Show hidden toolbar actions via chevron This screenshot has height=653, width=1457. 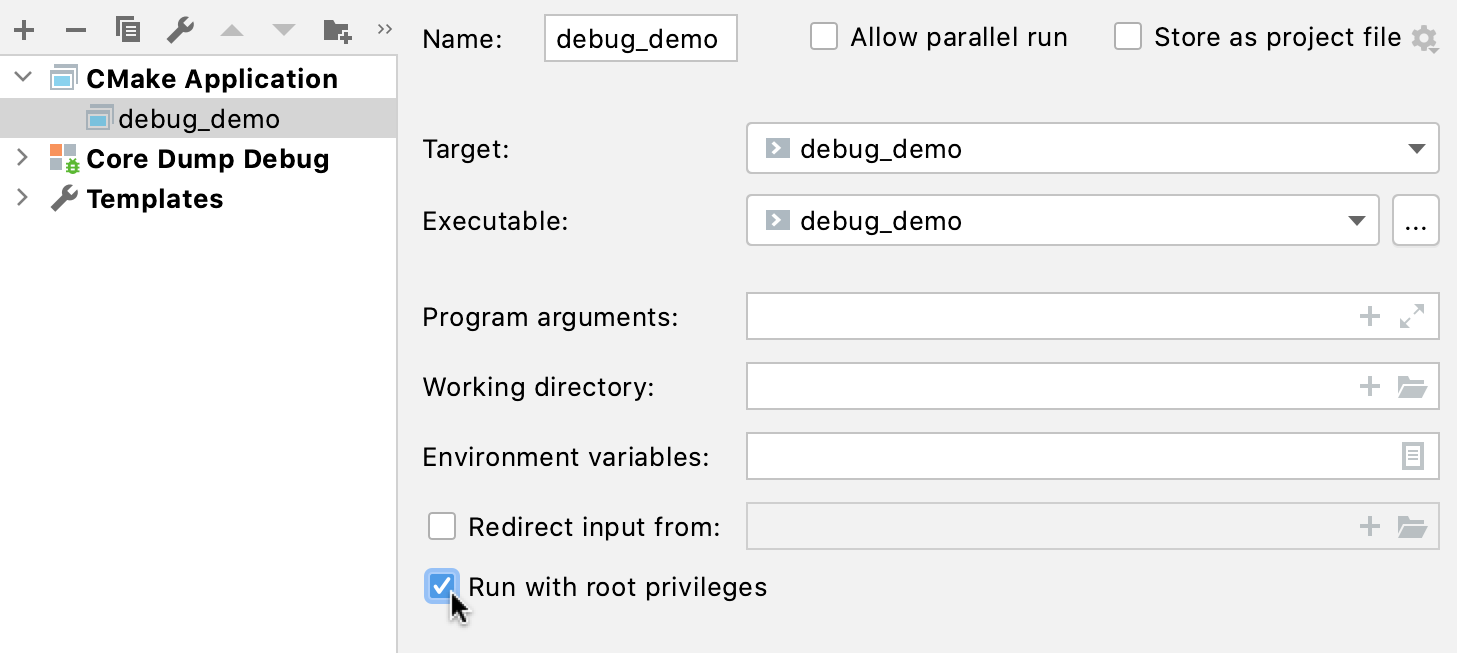385,29
